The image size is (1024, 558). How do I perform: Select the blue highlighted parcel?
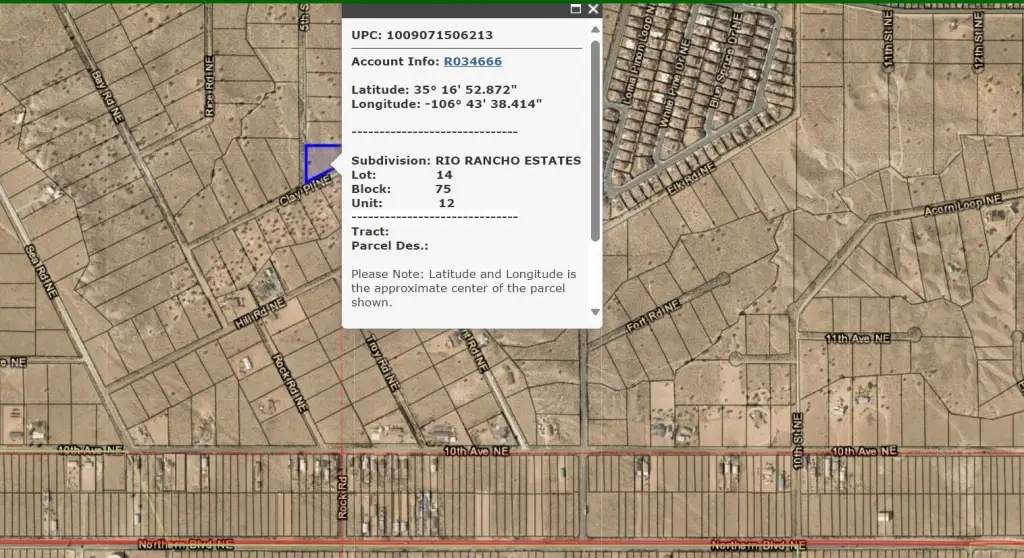pyautogui.click(x=318, y=160)
